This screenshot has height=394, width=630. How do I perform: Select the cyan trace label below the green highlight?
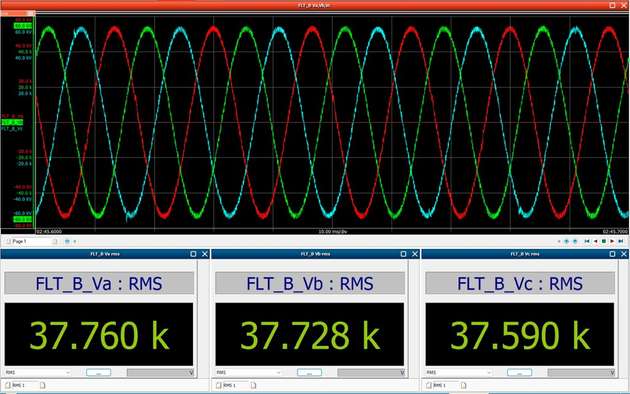12,129
